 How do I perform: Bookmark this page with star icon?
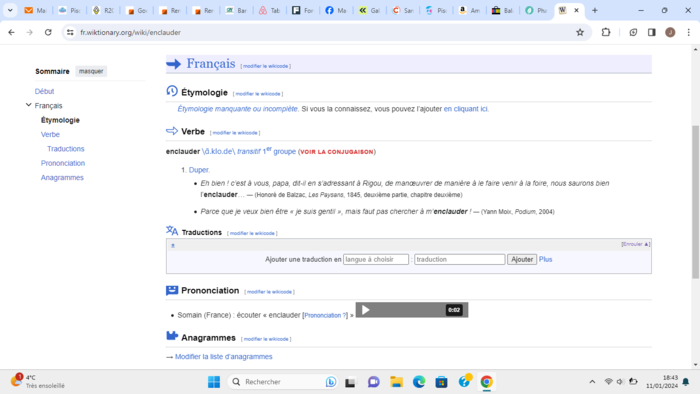(580, 32)
